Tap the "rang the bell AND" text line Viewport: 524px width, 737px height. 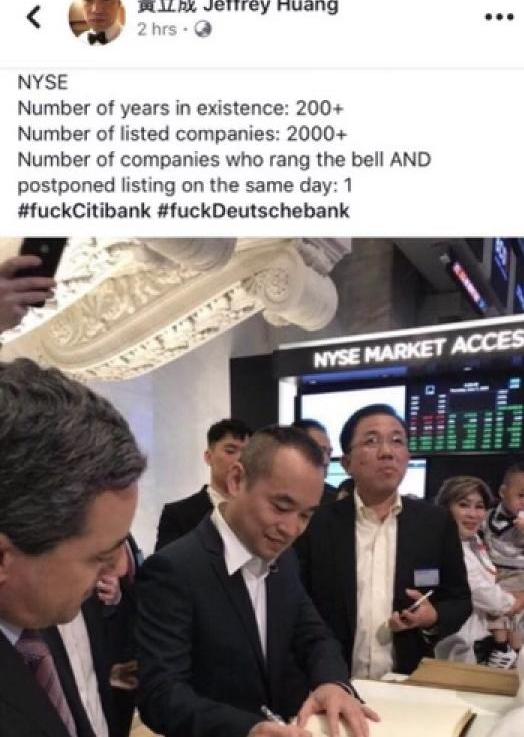pos(224,160)
